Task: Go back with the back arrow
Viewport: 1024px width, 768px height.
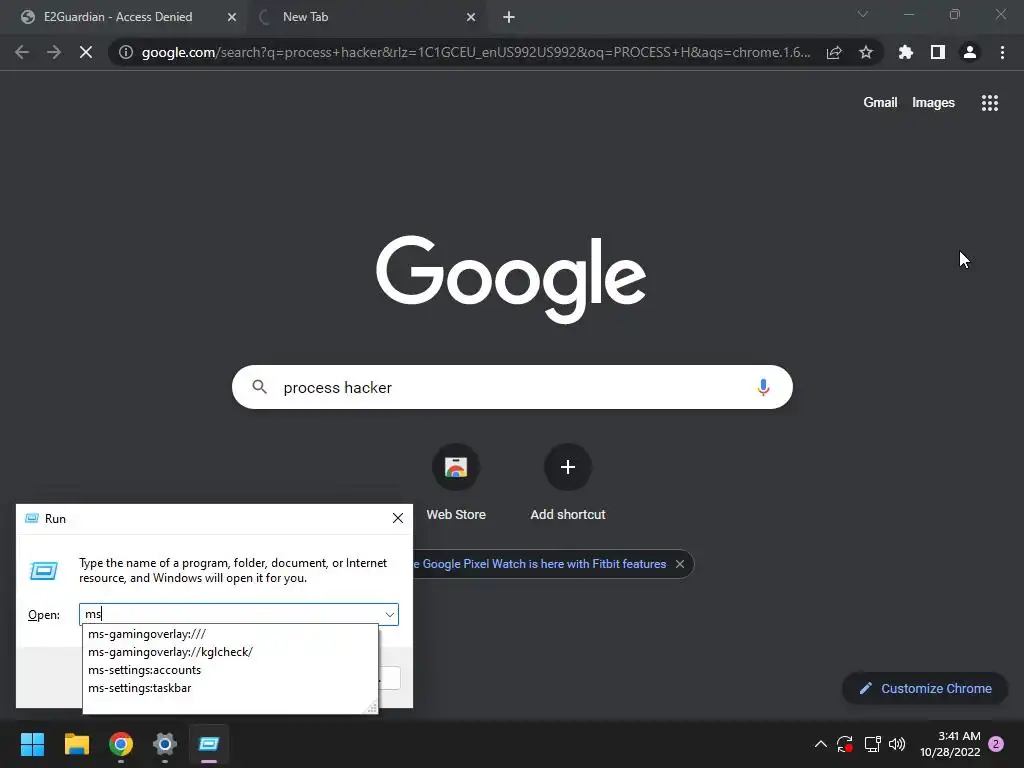Action: 22,52
